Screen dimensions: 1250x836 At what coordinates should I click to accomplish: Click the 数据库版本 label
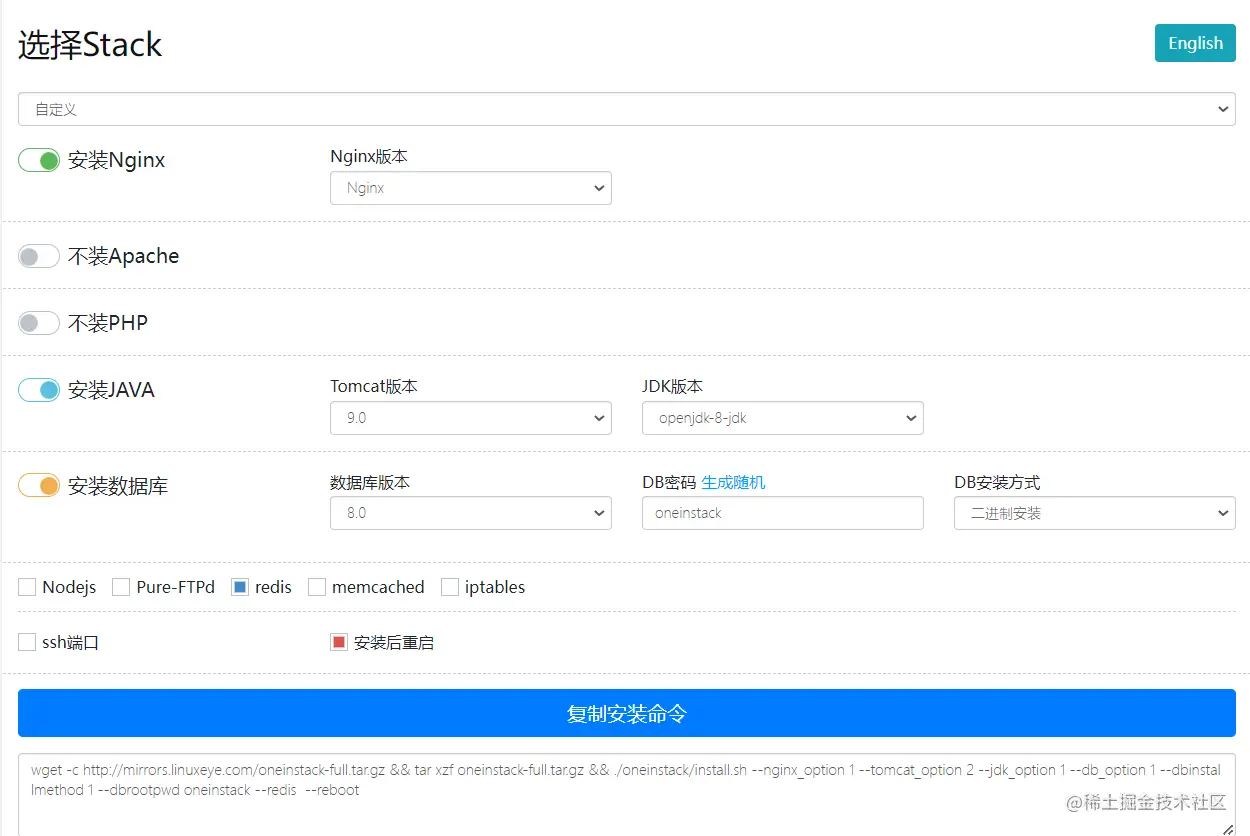(370, 482)
